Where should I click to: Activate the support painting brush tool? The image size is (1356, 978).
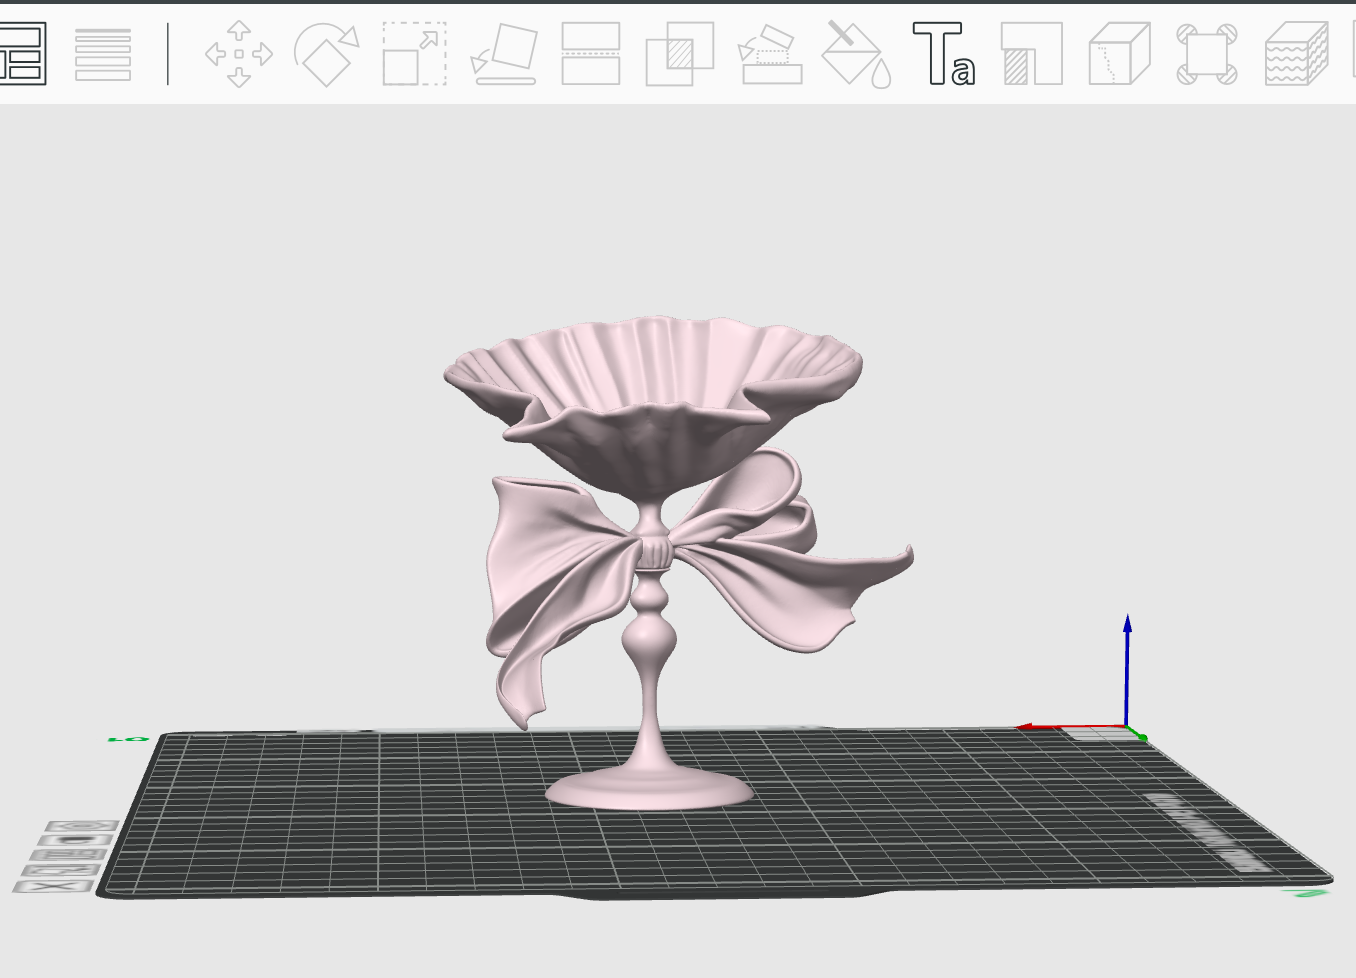click(769, 56)
